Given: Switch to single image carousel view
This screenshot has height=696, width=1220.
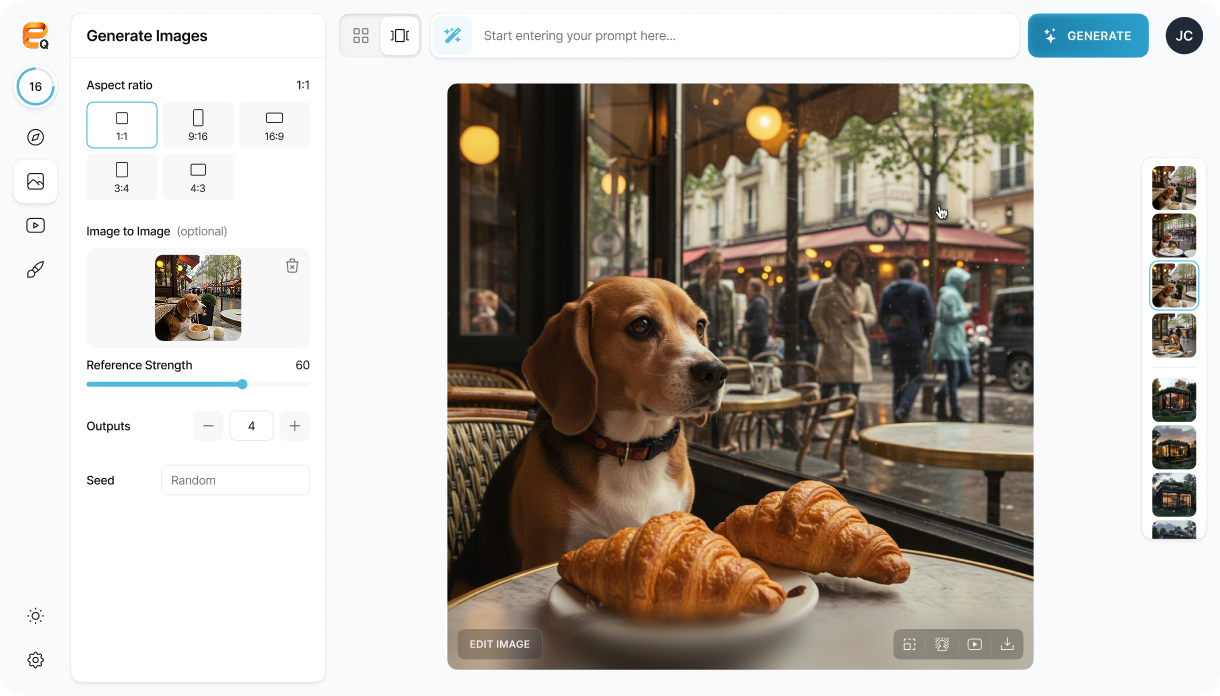Looking at the screenshot, I should tap(400, 36).
